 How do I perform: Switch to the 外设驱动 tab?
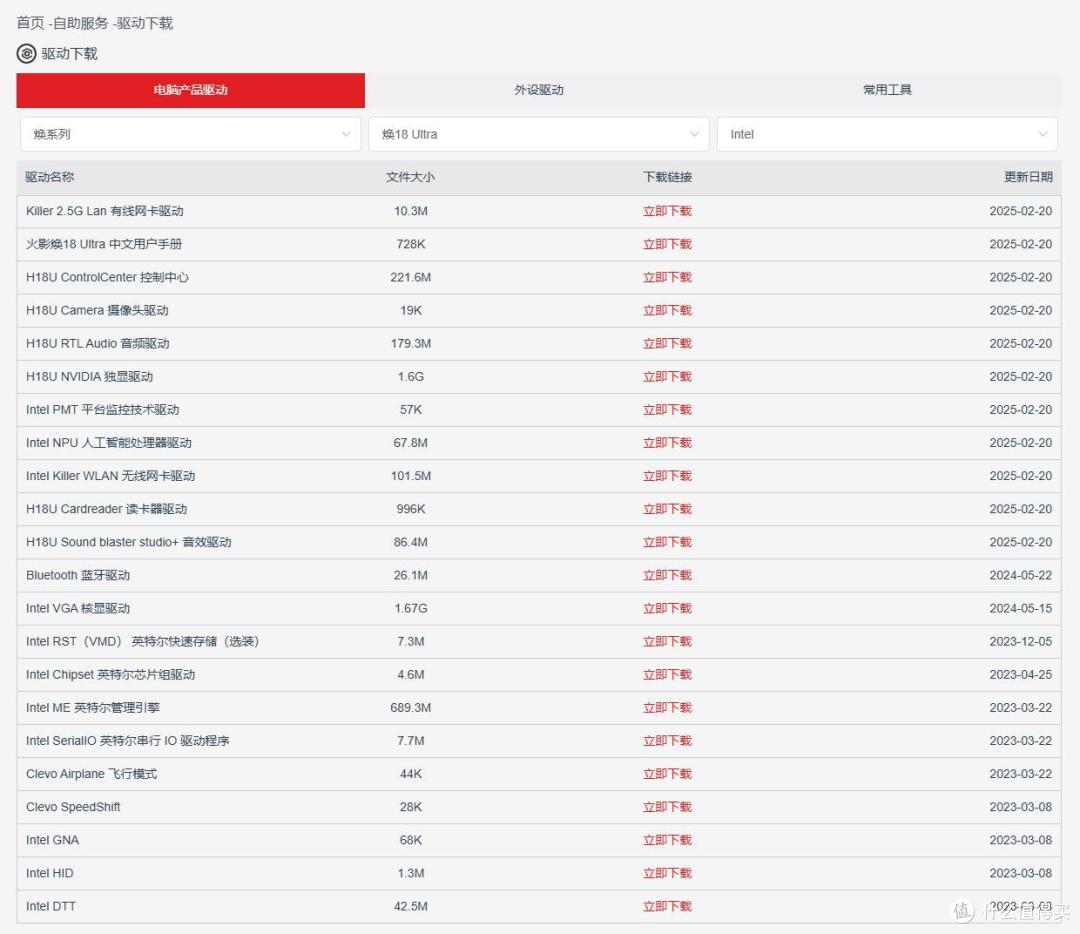coord(539,90)
